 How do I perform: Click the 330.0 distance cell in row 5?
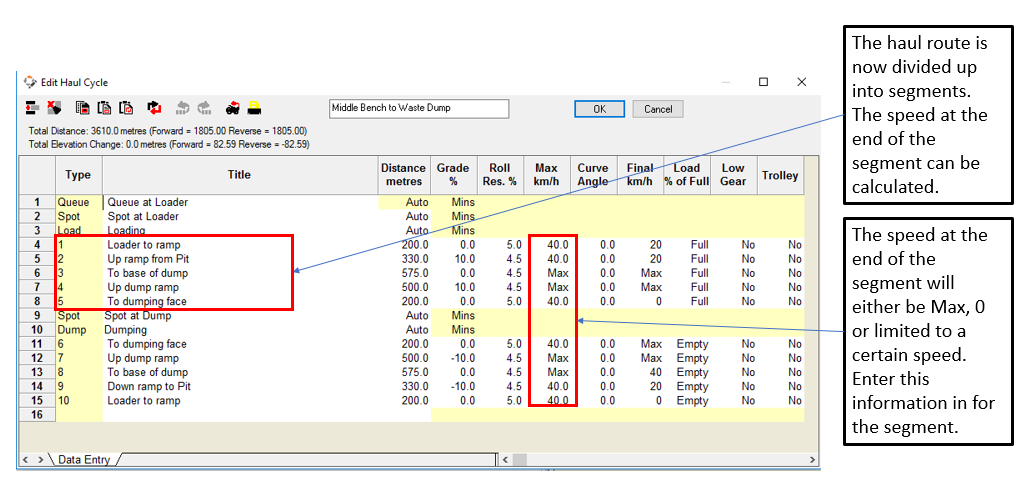click(405, 259)
